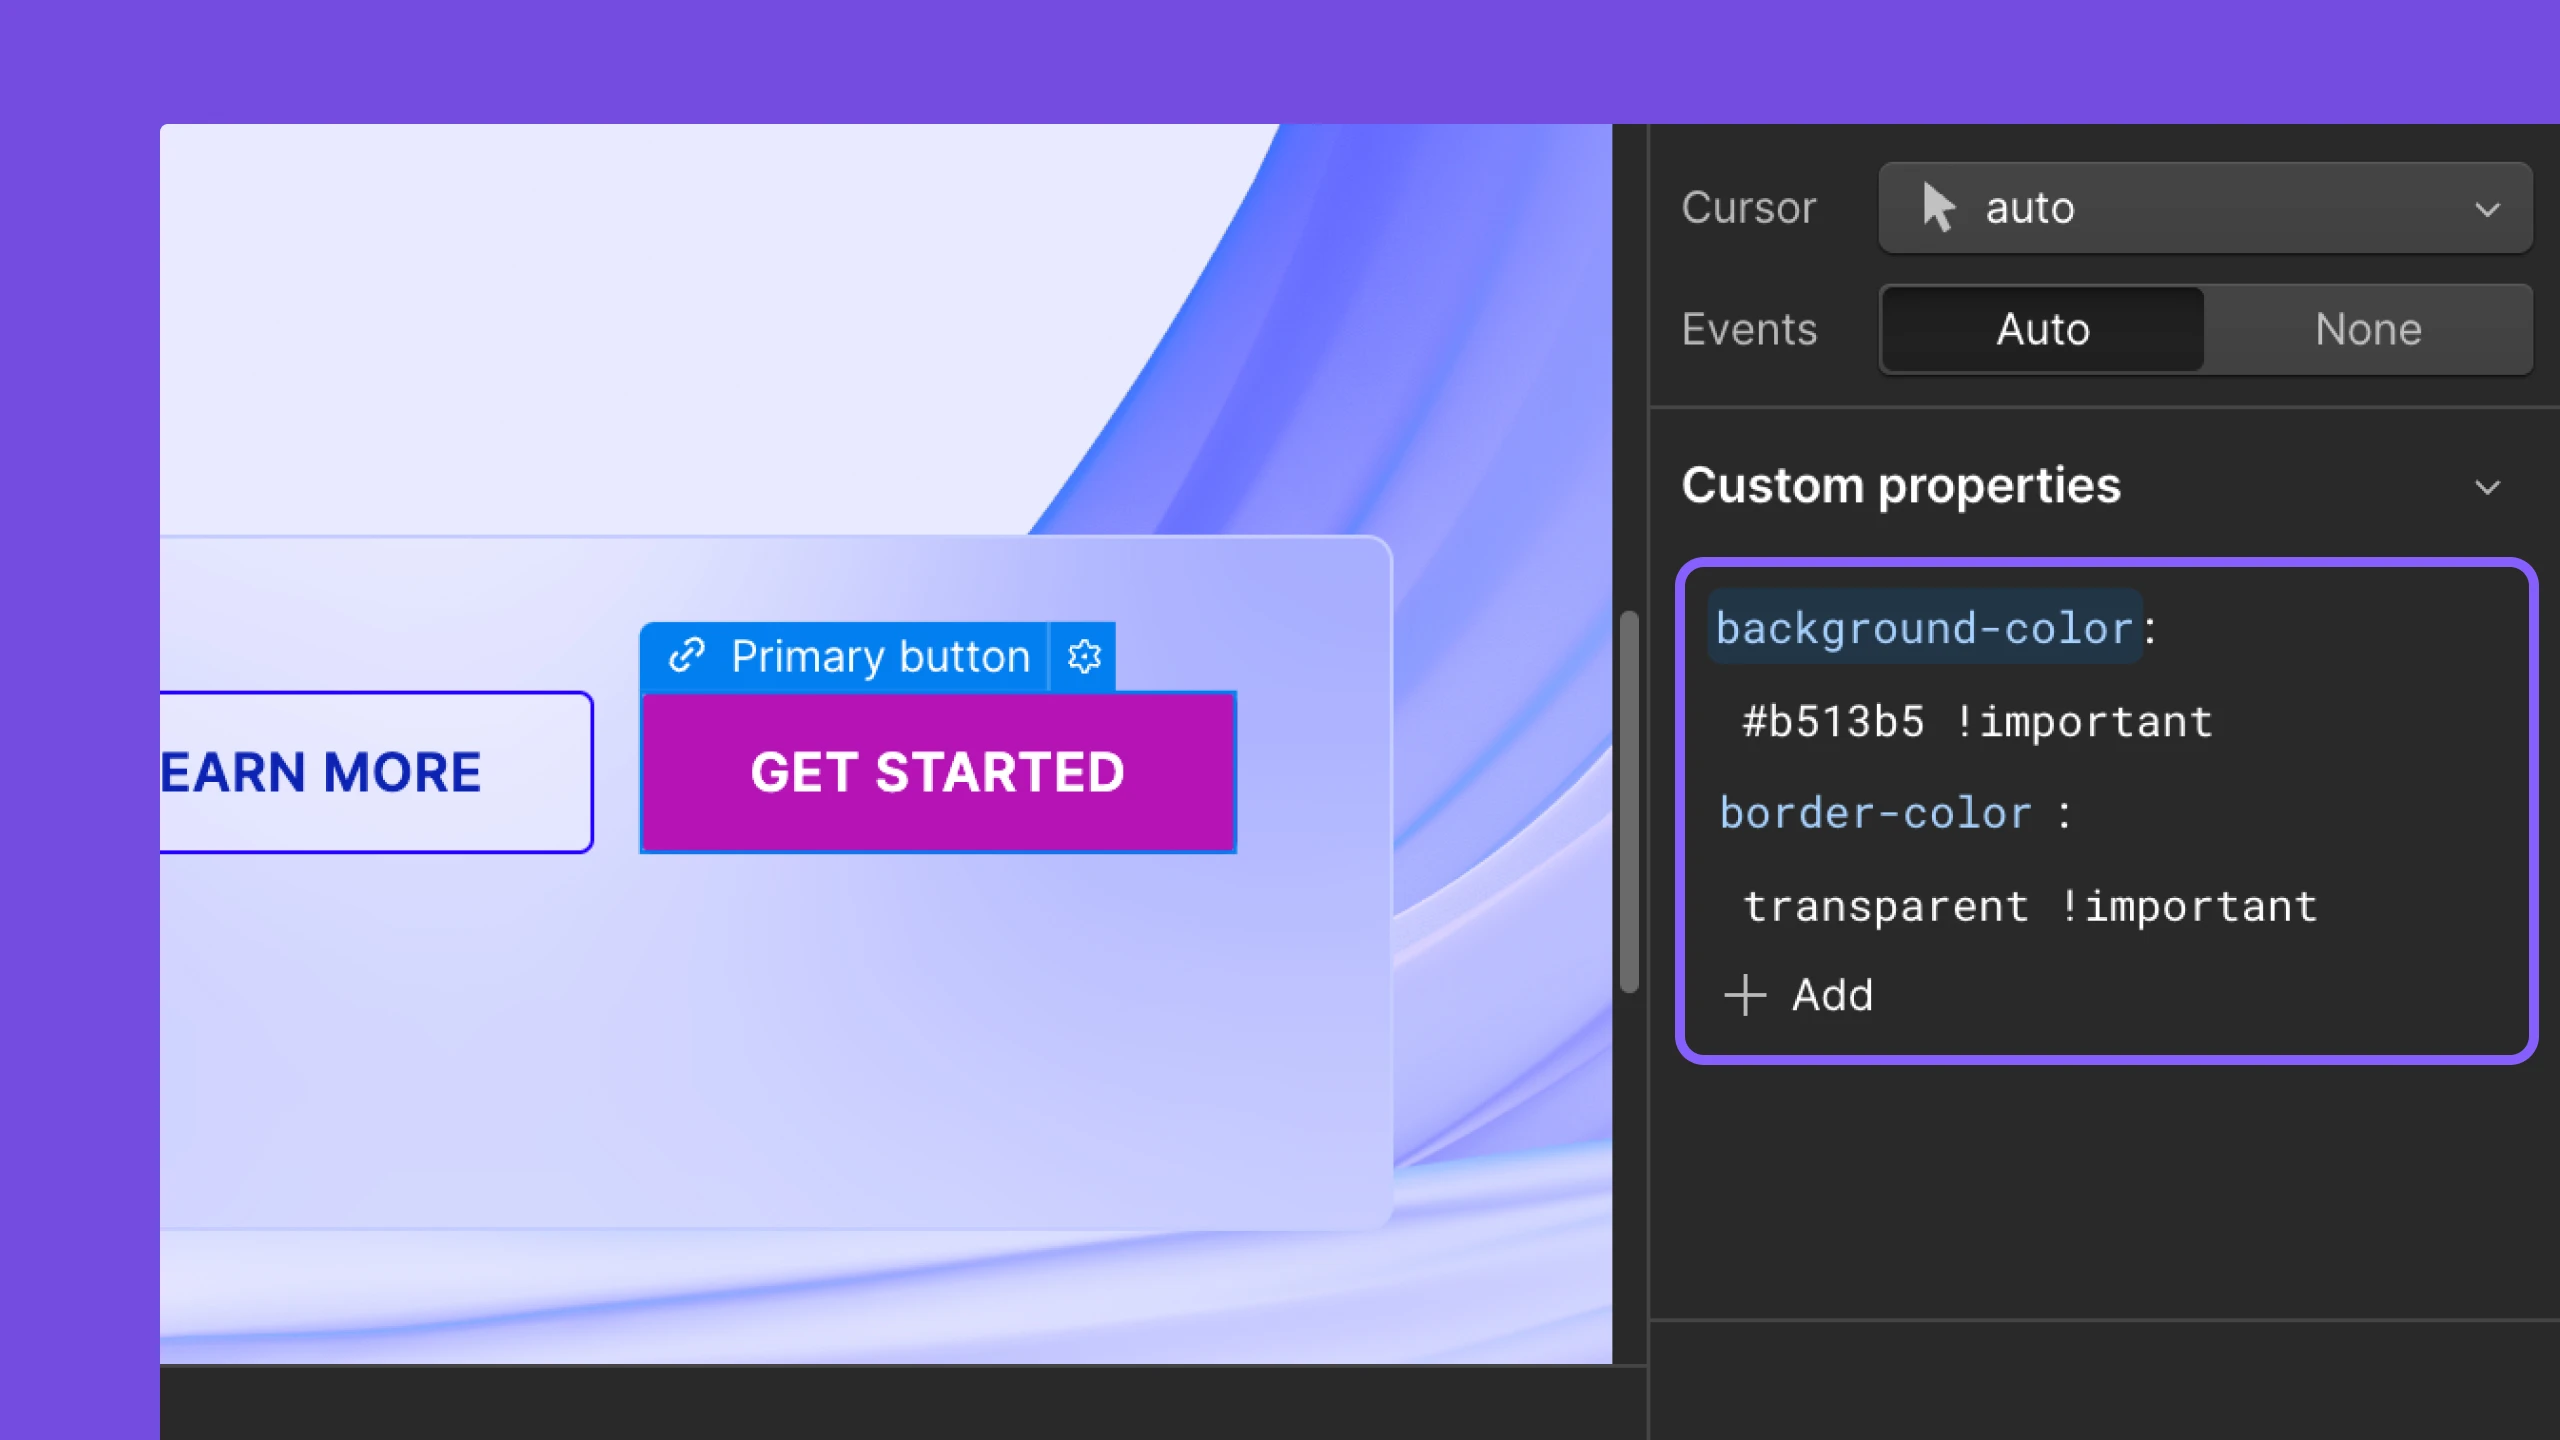The width and height of the screenshot is (2560, 1440).
Task: Edit the background-color property name
Action: tap(1924, 628)
